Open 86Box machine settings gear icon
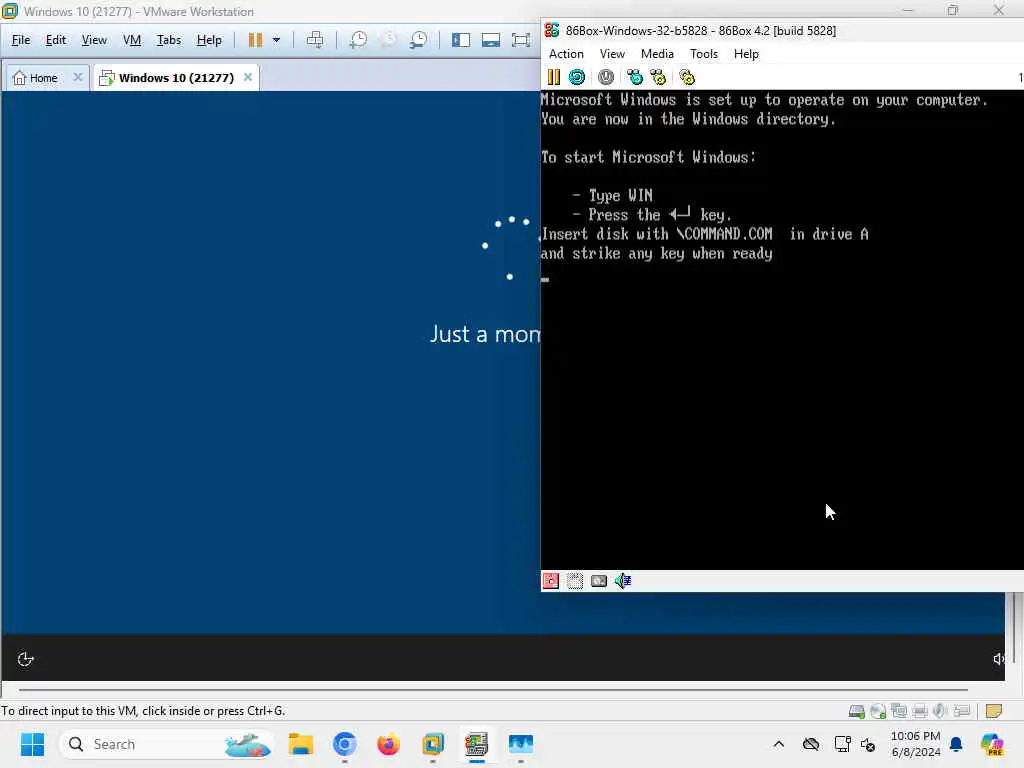The image size is (1024, 768). point(687,77)
